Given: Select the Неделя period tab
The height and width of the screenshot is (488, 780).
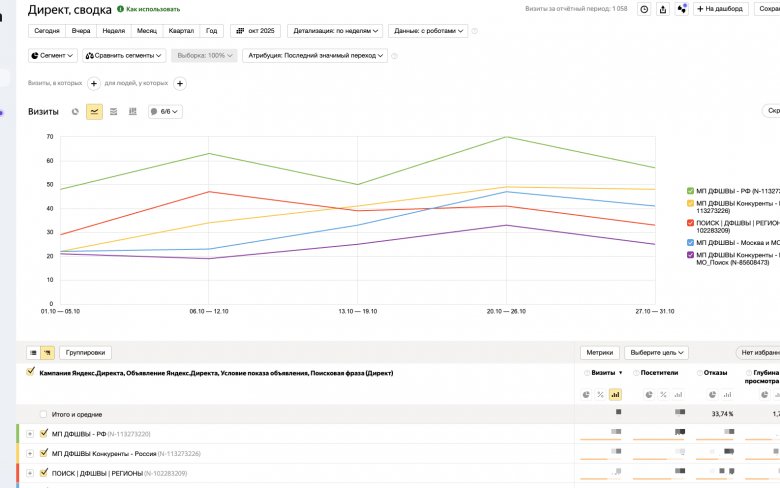Looking at the screenshot, I should 114,31.
